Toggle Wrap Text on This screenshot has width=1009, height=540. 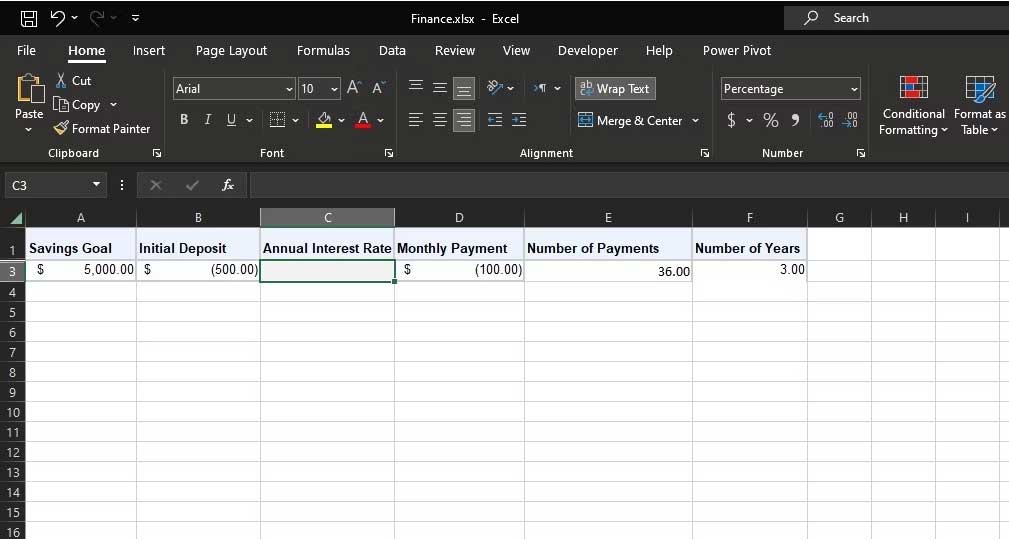coord(614,89)
